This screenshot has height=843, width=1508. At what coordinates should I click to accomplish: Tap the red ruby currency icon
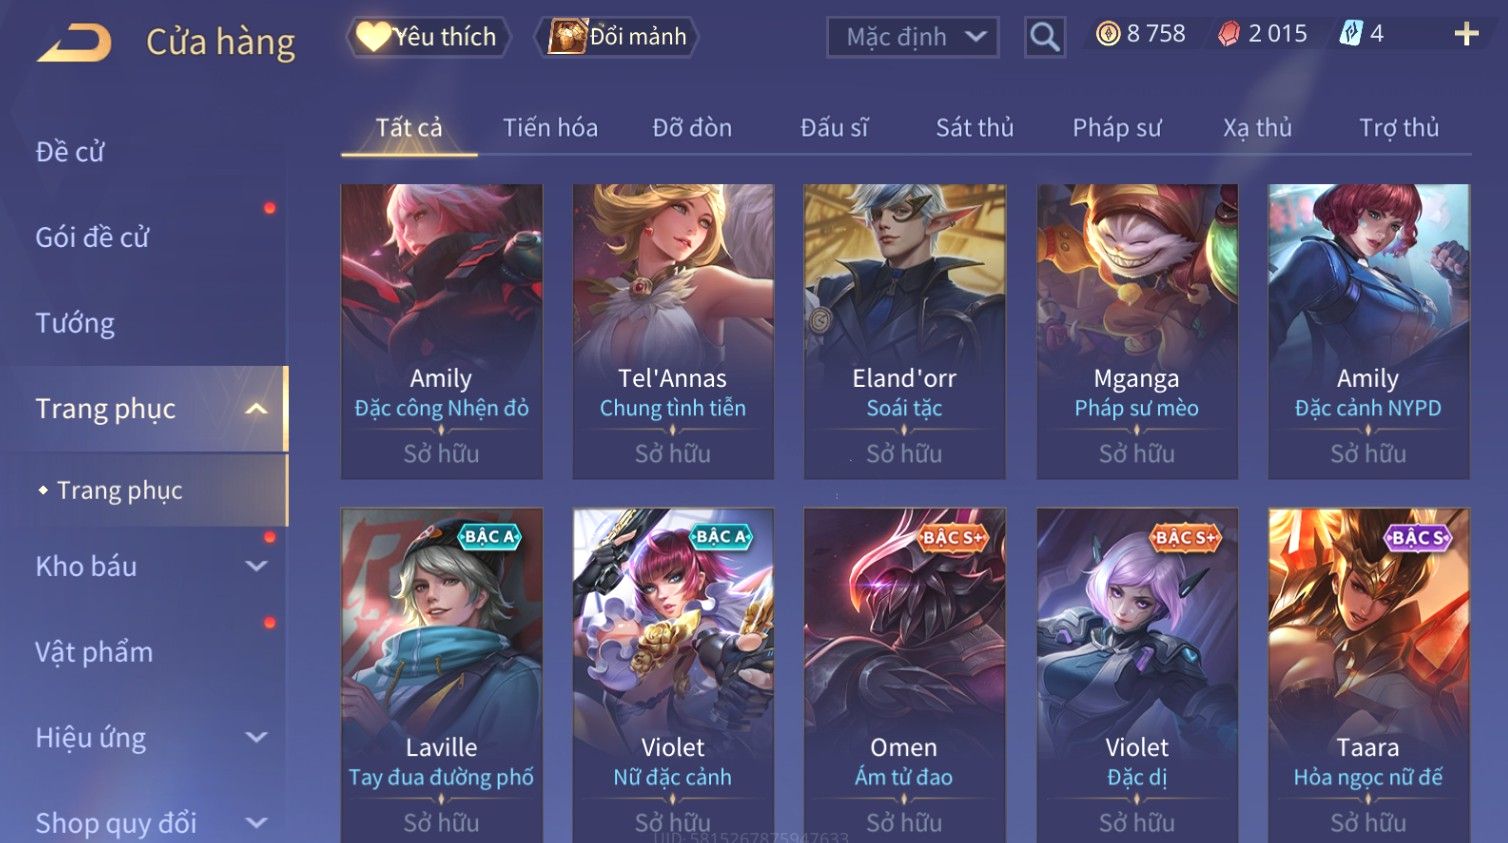pyautogui.click(x=1229, y=34)
